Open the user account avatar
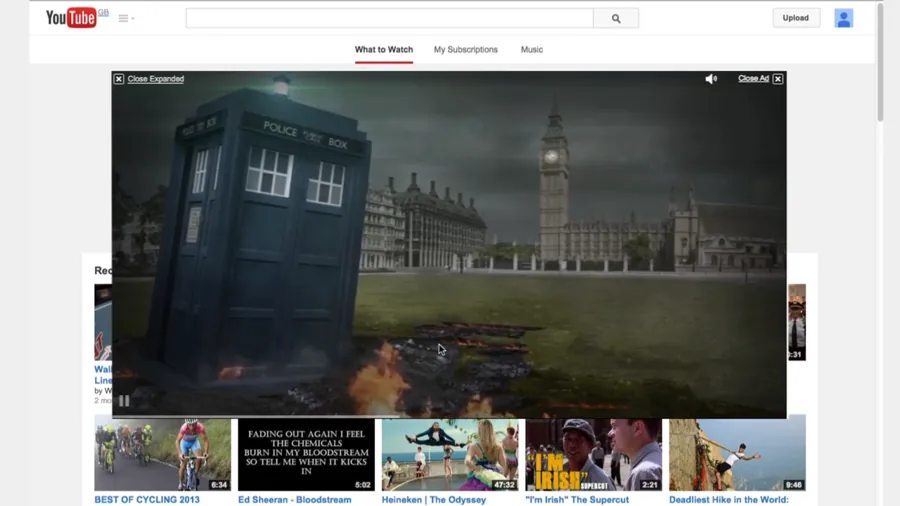 click(843, 18)
